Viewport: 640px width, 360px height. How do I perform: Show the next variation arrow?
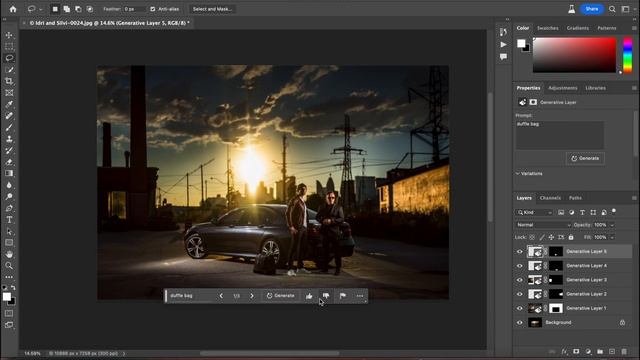(x=252, y=296)
